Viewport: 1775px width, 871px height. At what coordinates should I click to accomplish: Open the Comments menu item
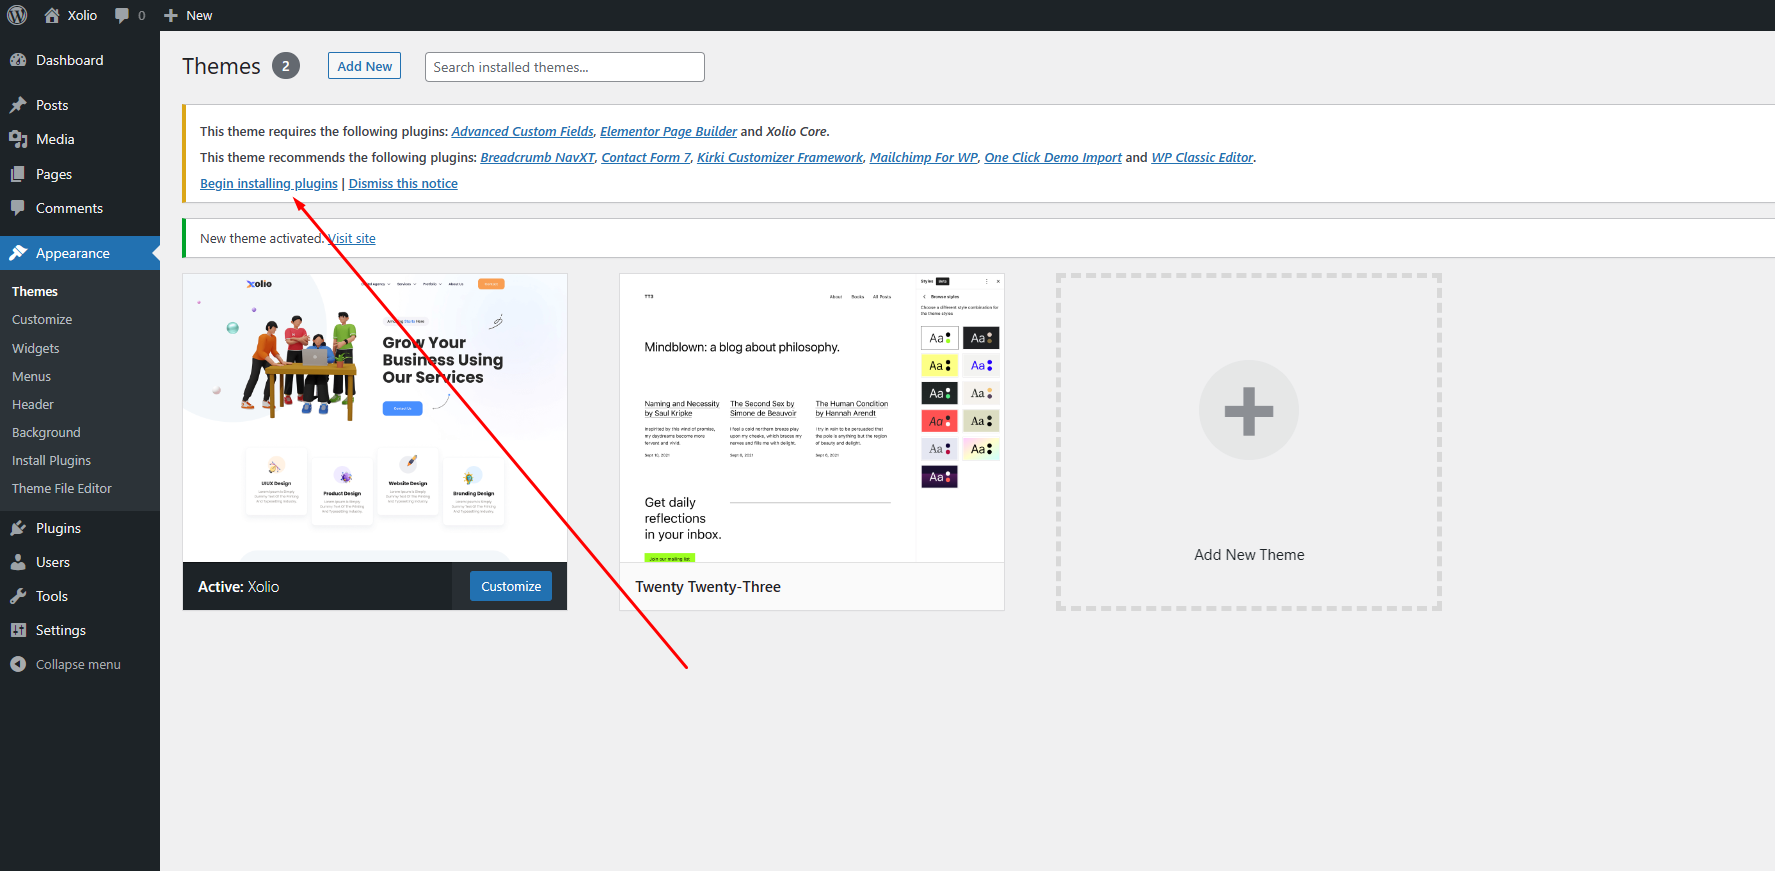click(80, 208)
